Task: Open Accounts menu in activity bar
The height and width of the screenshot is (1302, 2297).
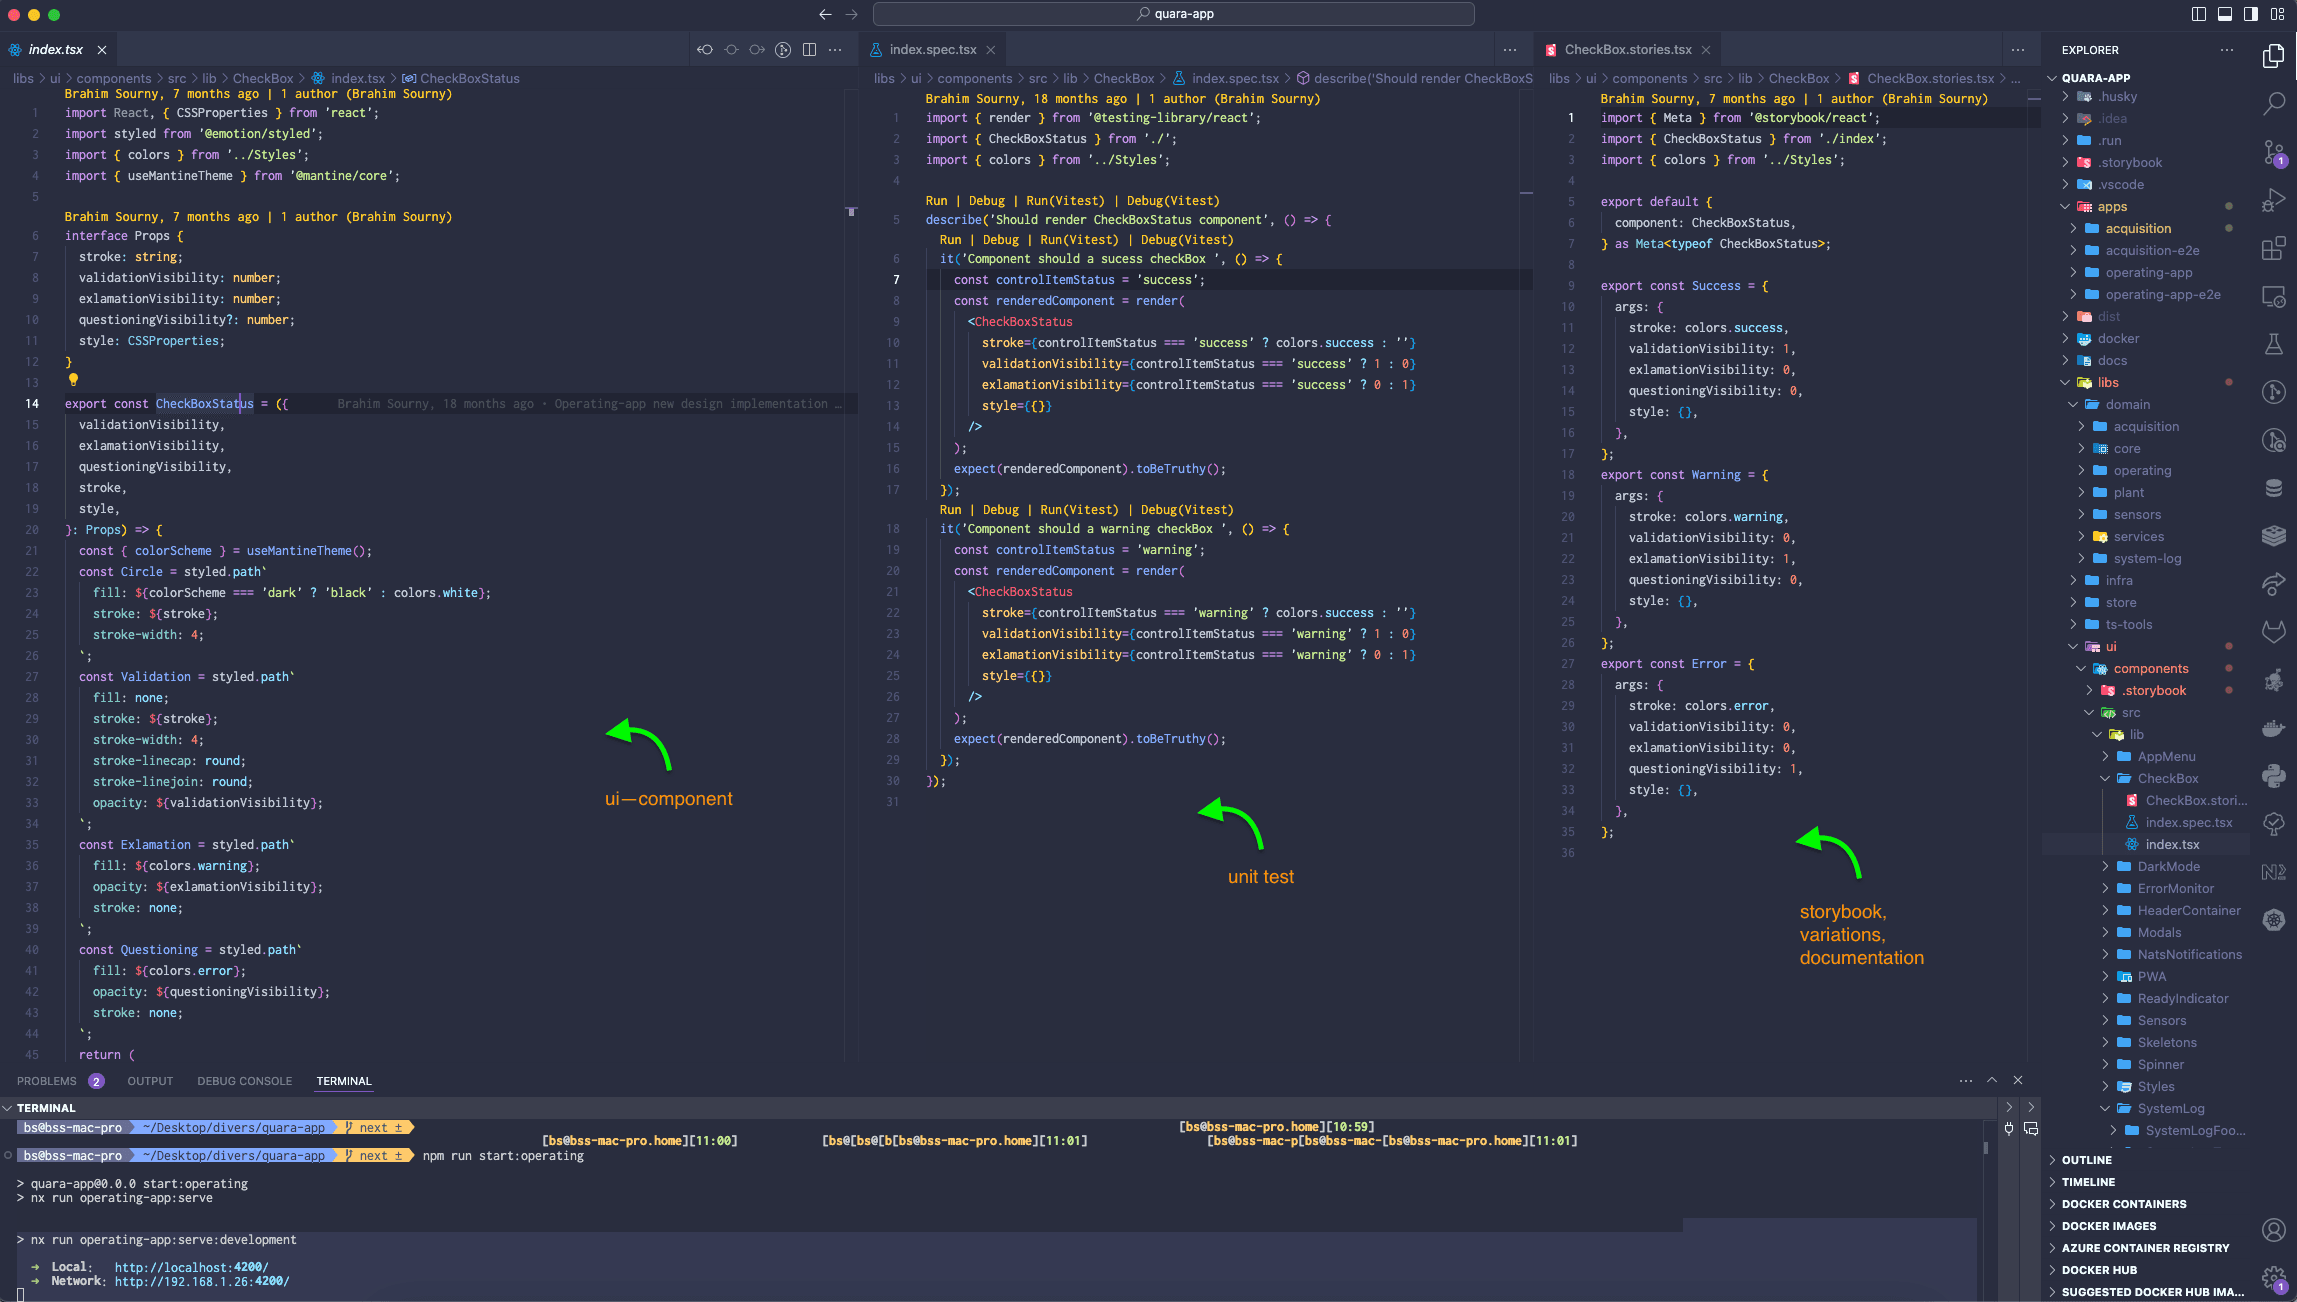Action: point(2273,1230)
